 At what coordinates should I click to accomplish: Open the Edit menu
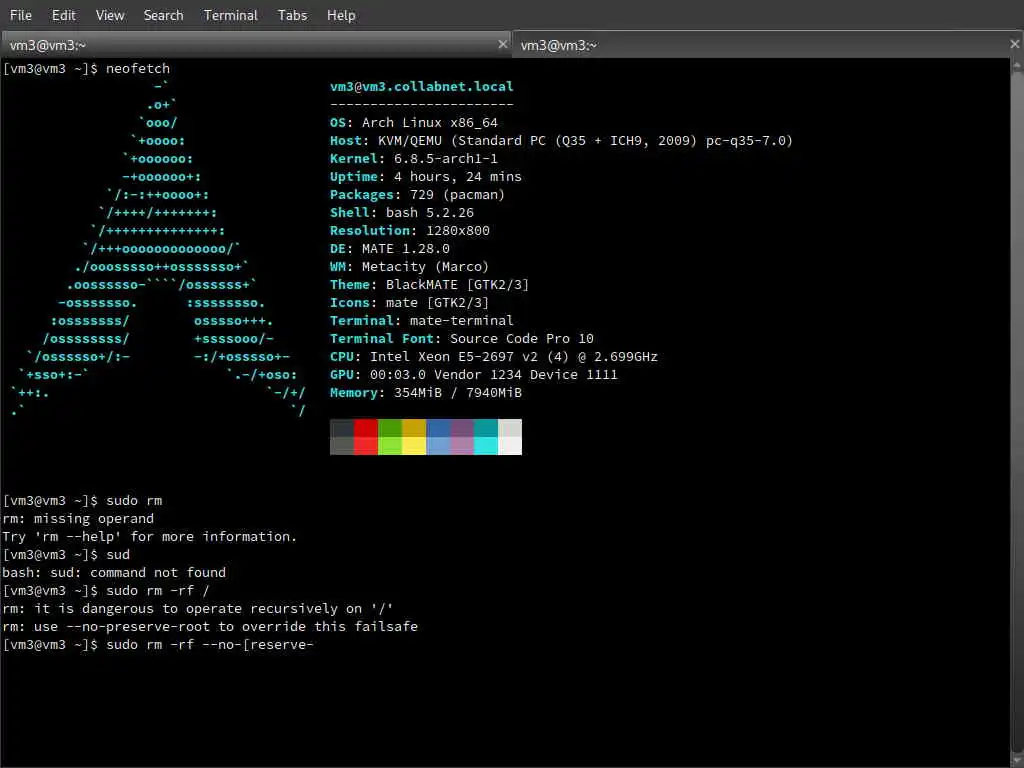click(63, 15)
